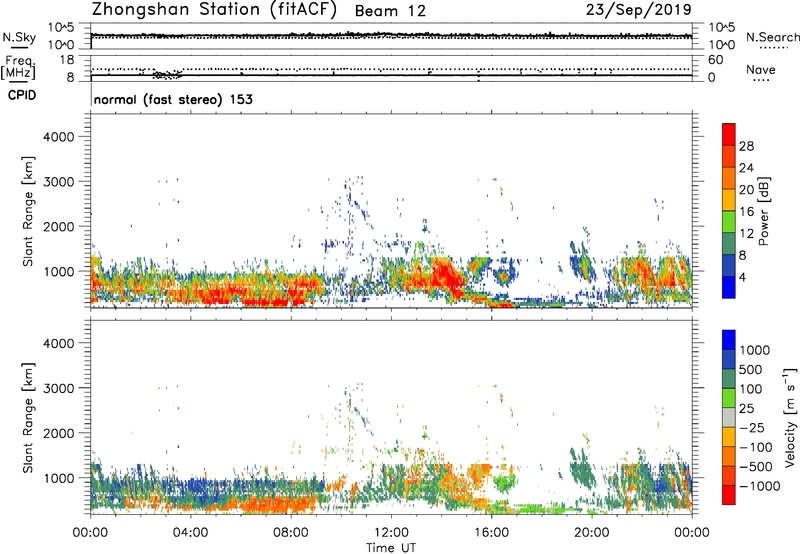Click the right-side '10^5' noise tick
800x554 pixels.
click(722, 28)
